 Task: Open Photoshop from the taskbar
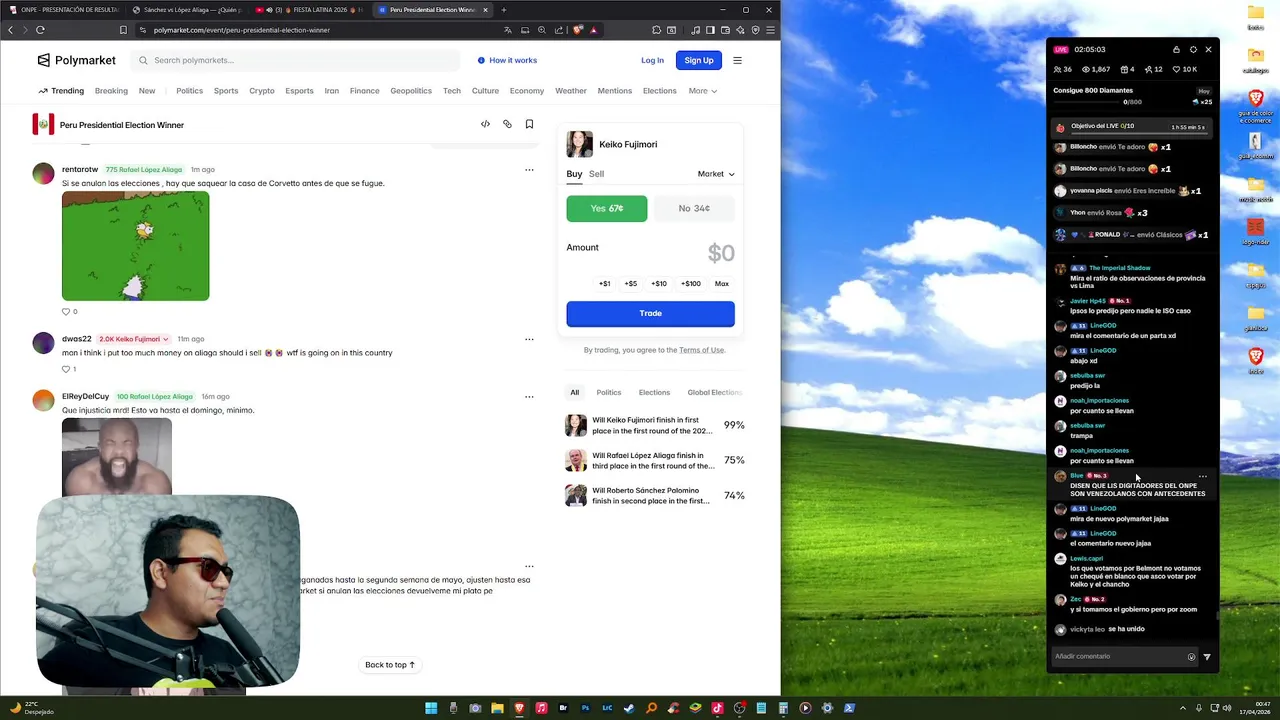click(585, 708)
